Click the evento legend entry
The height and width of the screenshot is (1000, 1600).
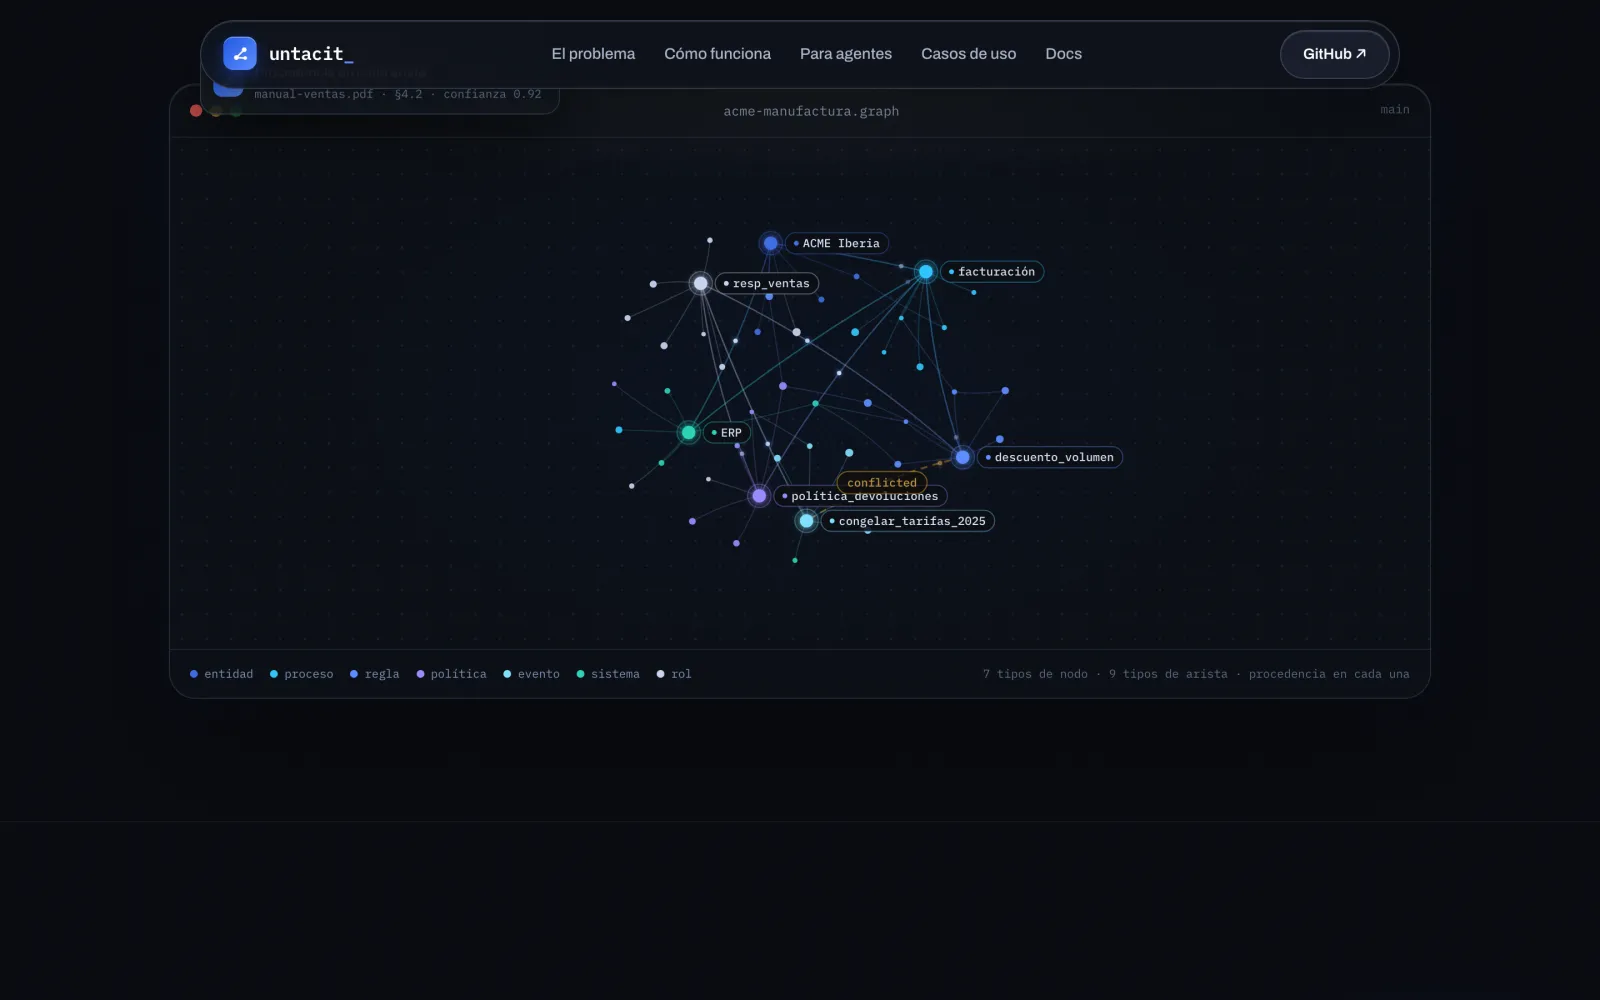pyautogui.click(x=531, y=674)
